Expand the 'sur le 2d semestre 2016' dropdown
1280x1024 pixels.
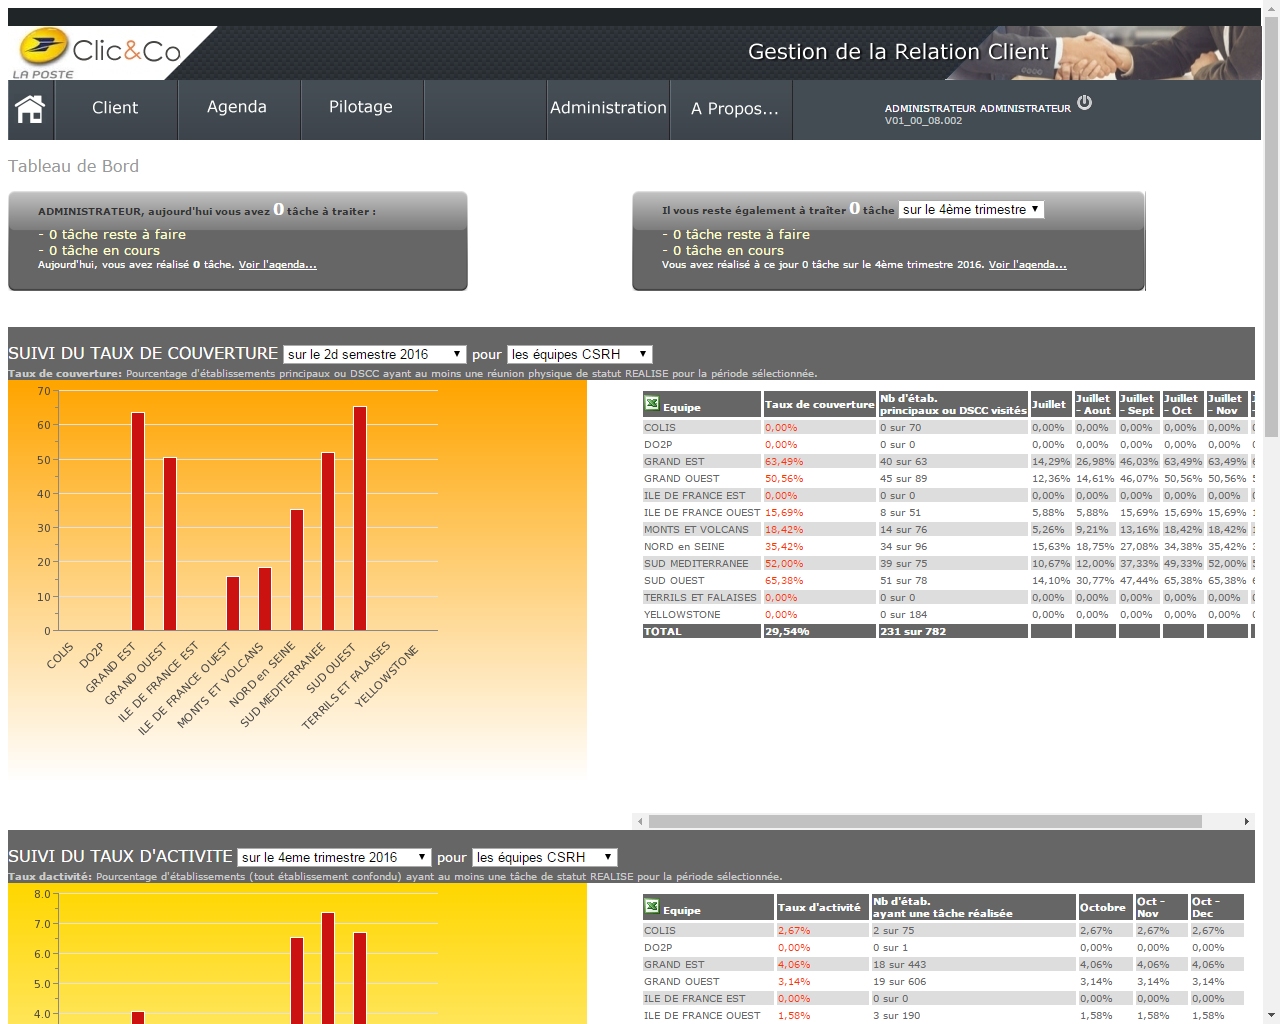click(x=374, y=355)
